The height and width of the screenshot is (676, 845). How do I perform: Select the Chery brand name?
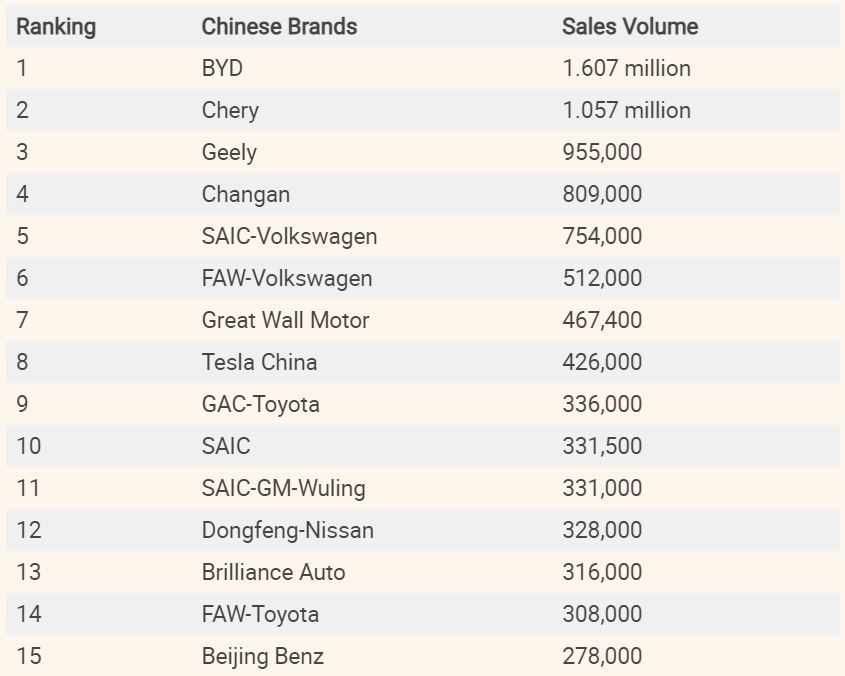click(230, 111)
